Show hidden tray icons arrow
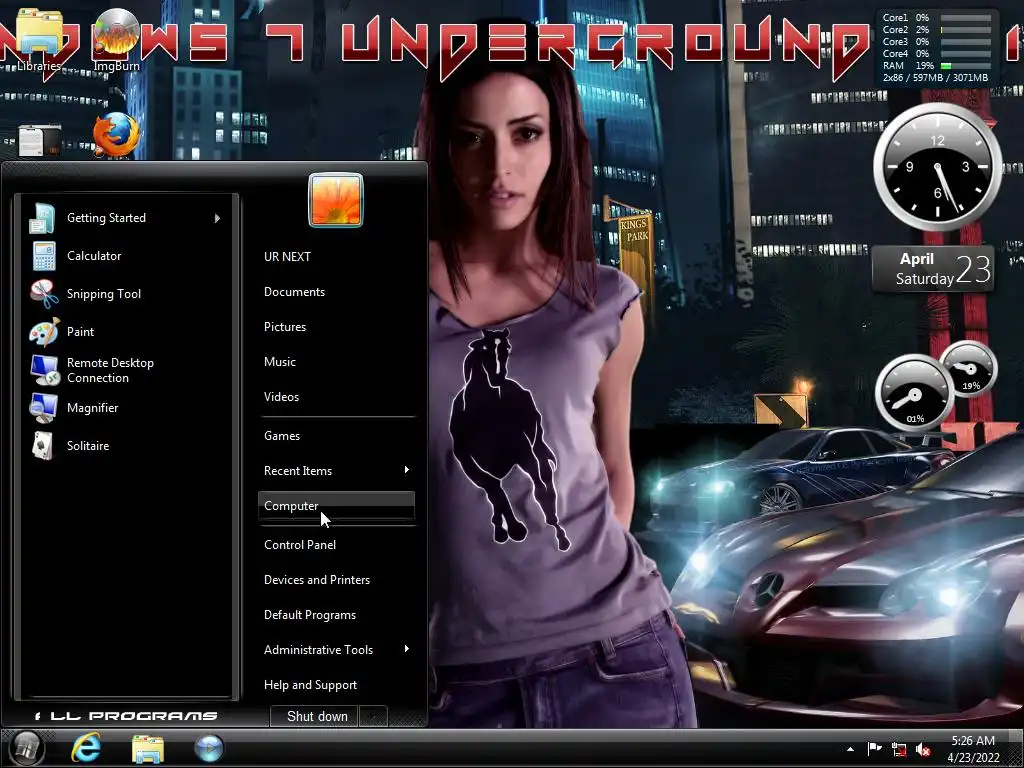Image resolution: width=1024 pixels, height=768 pixels. pos(850,749)
